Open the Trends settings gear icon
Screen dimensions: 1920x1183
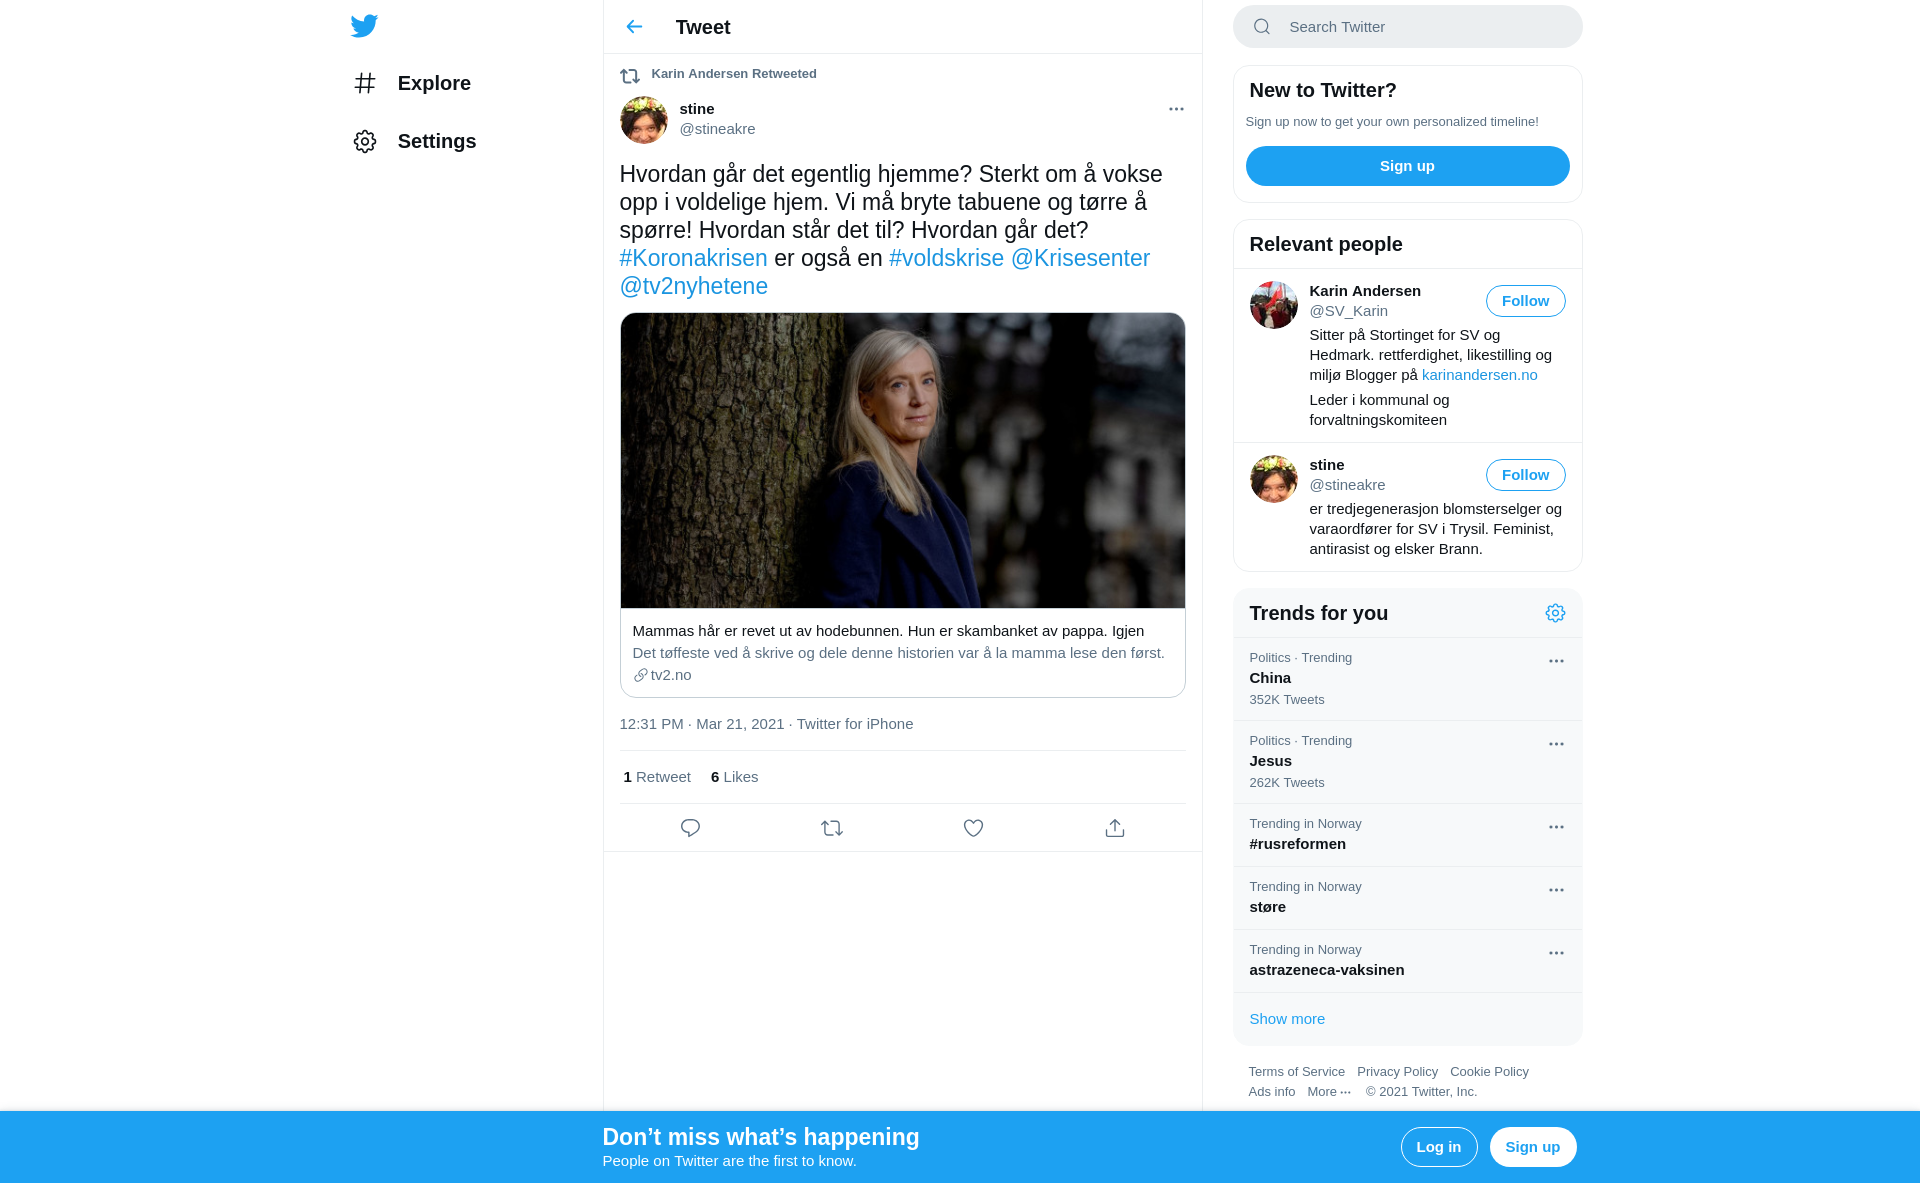click(1555, 613)
